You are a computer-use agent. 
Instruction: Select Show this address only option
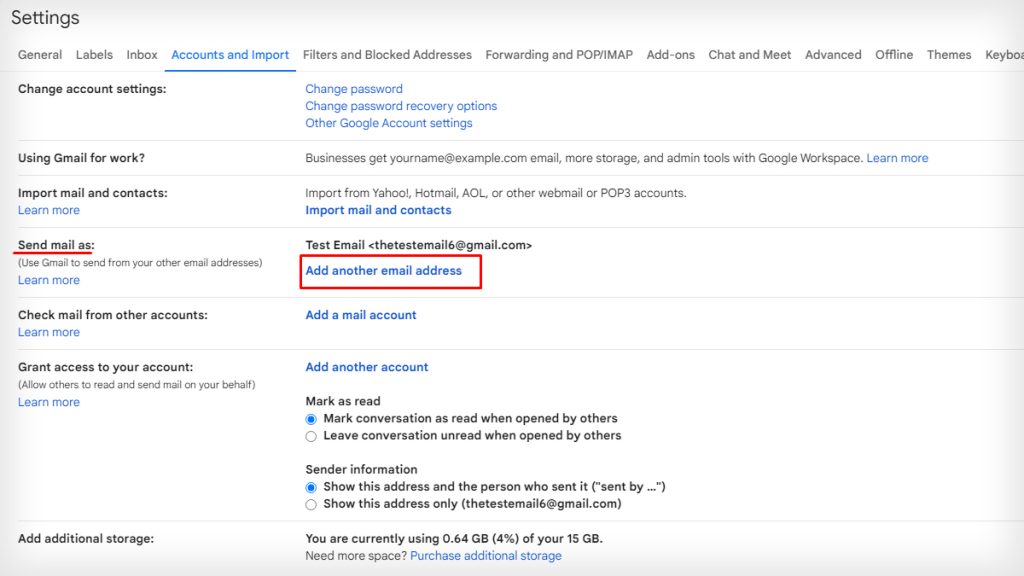pyautogui.click(x=311, y=503)
